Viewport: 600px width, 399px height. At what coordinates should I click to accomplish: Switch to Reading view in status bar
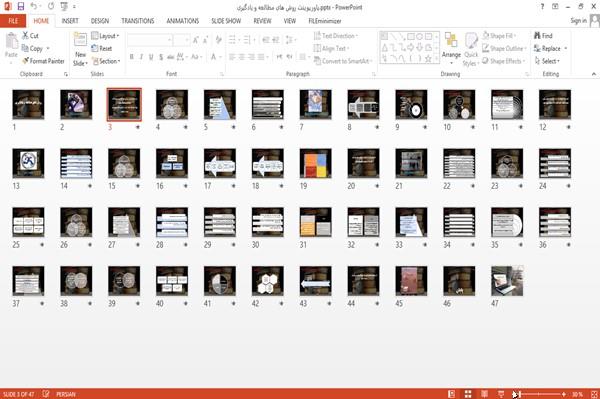(x=484, y=394)
